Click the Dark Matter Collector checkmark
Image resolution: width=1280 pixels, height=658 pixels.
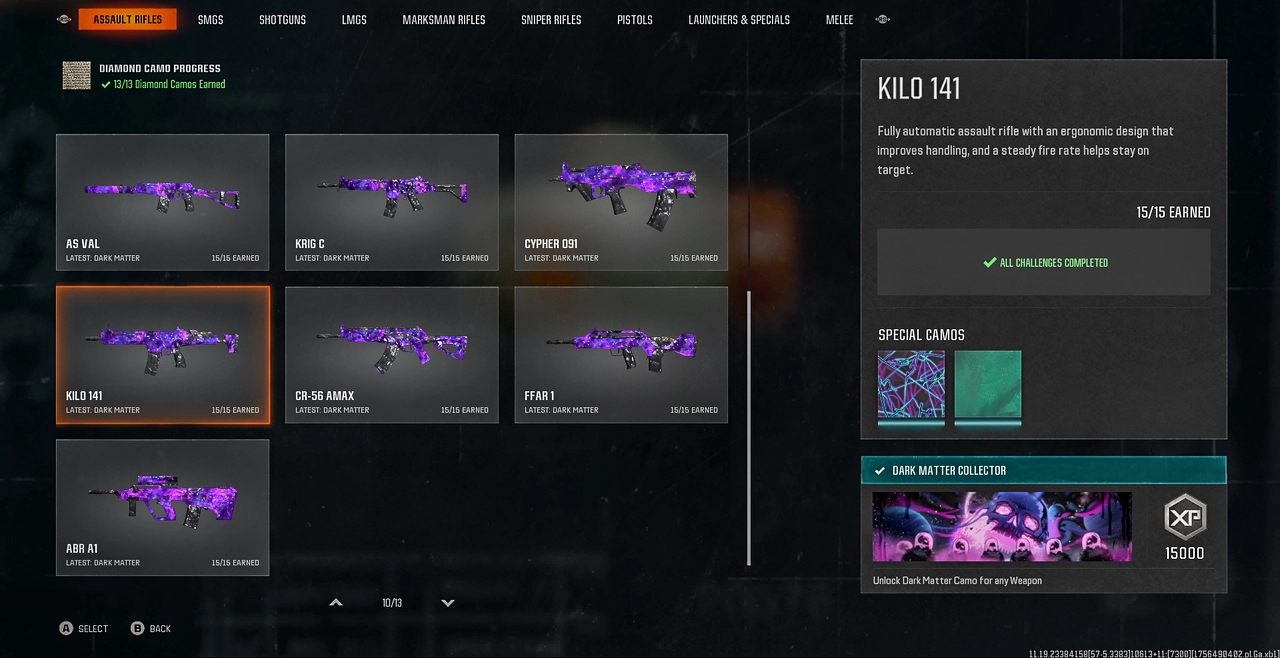coord(880,470)
